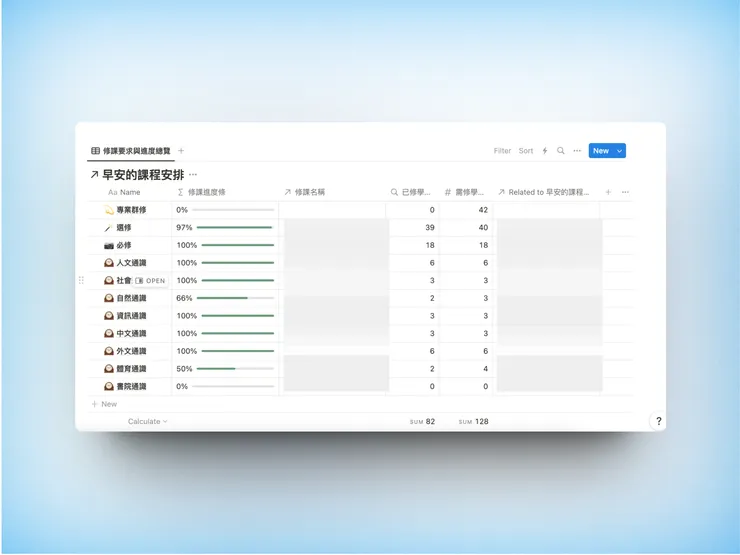Screen dimensions: 740x555
Task: Click the 體育通識 row icon
Action: (109, 369)
